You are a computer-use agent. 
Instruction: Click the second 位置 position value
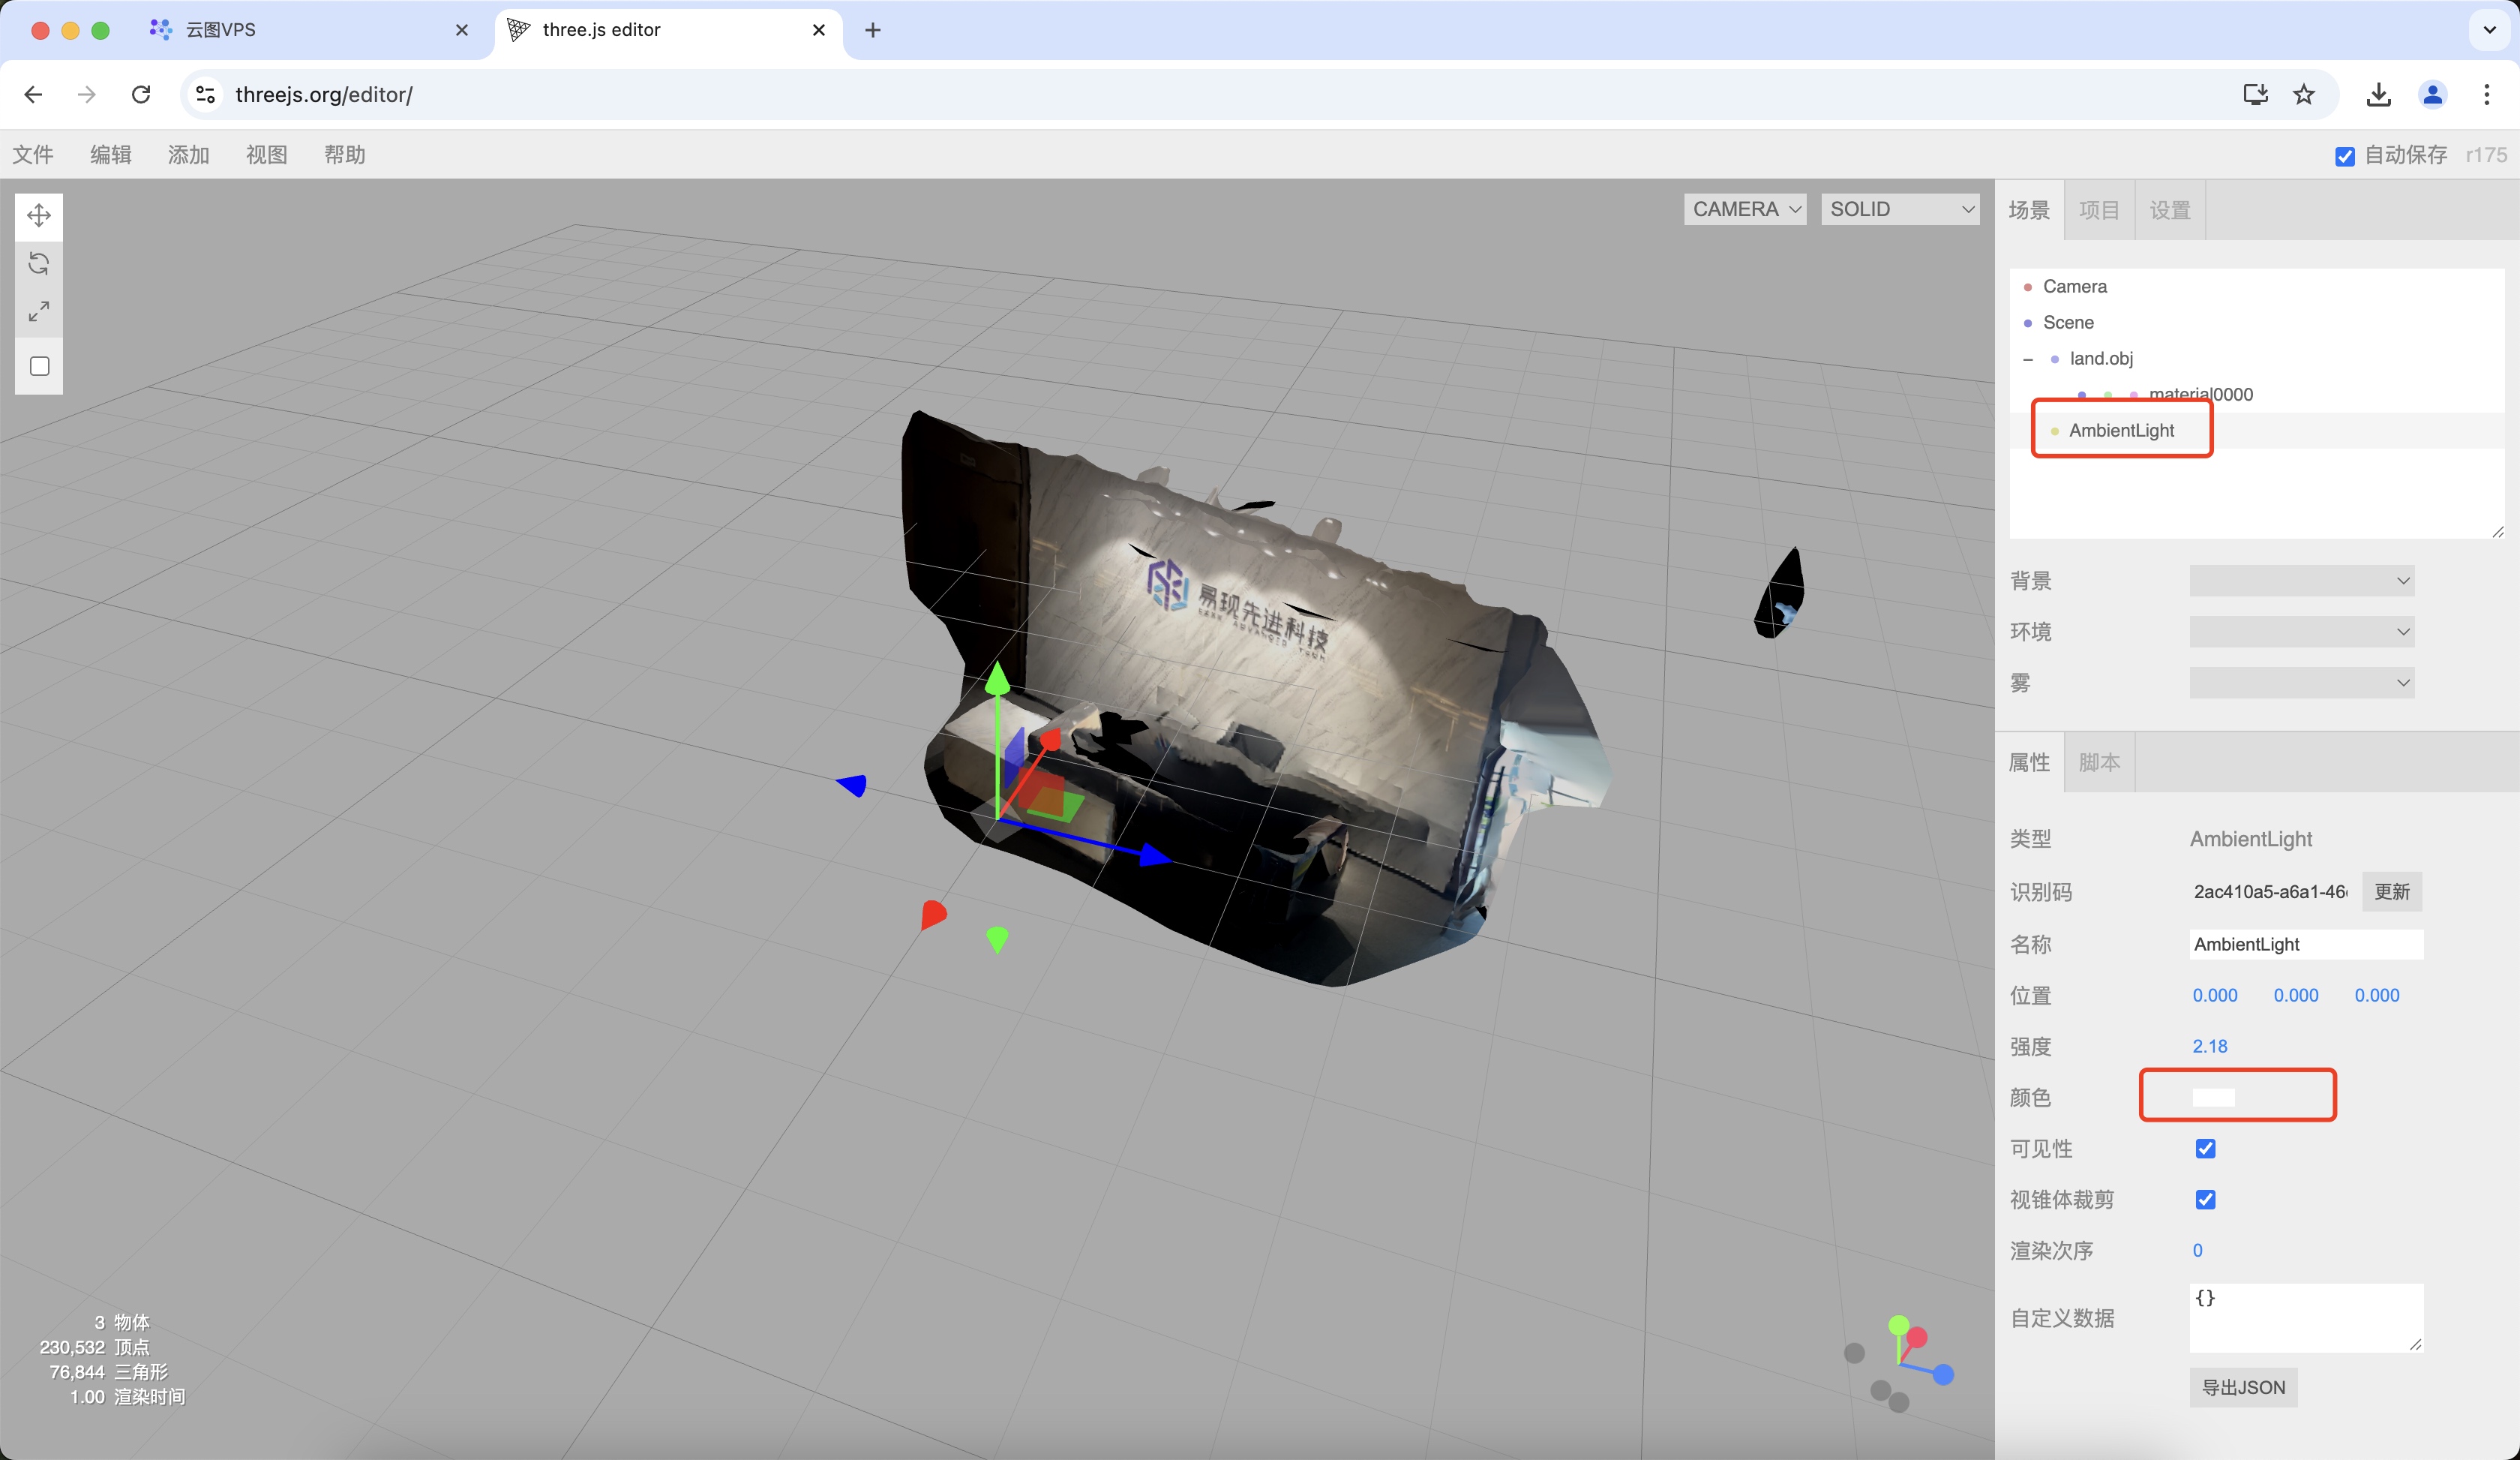[2296, 995]
